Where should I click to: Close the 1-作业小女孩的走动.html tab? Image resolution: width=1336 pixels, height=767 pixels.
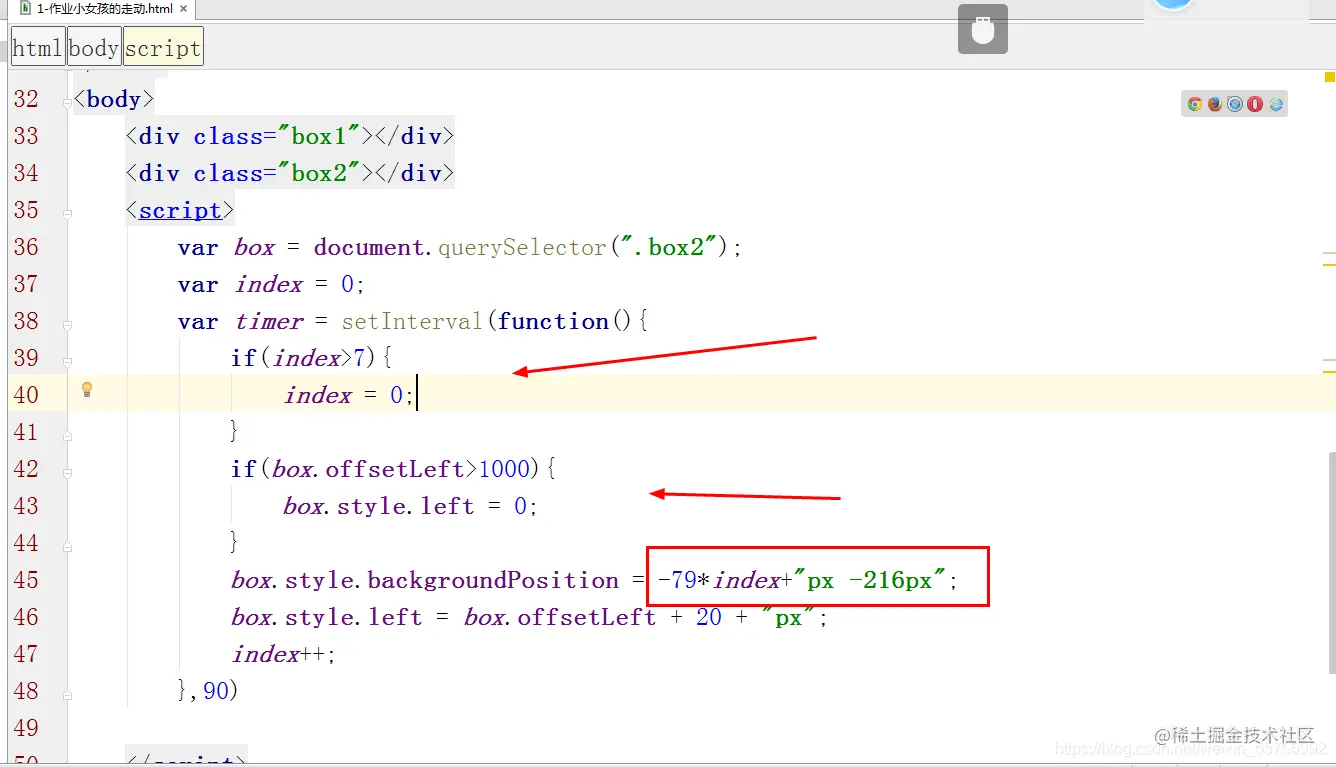click(184, 8)
